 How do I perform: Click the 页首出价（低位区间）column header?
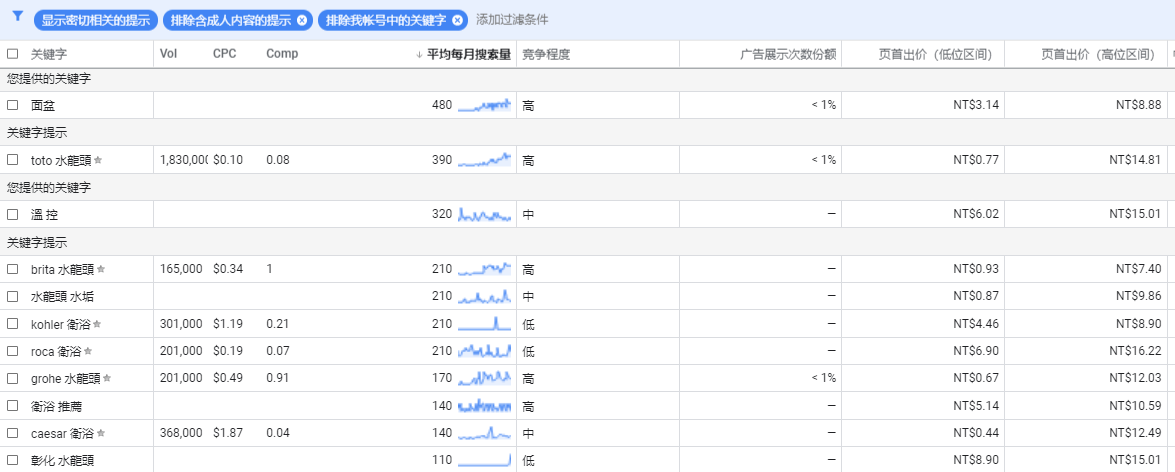click(x=937, y=54)
